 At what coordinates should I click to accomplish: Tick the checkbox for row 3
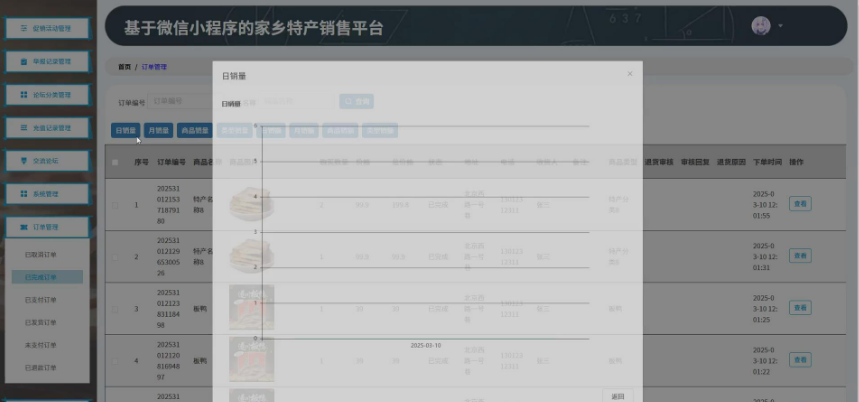(115, 309)
